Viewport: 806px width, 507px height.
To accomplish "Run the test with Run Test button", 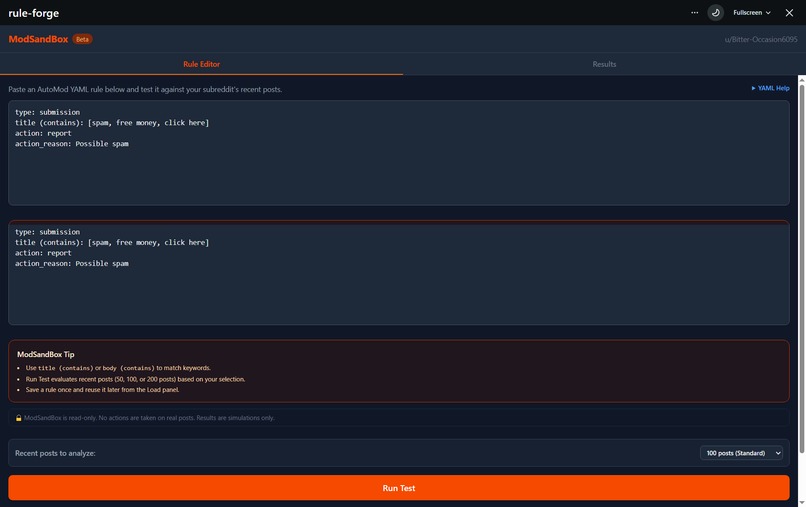I will [x=398, y=488].
